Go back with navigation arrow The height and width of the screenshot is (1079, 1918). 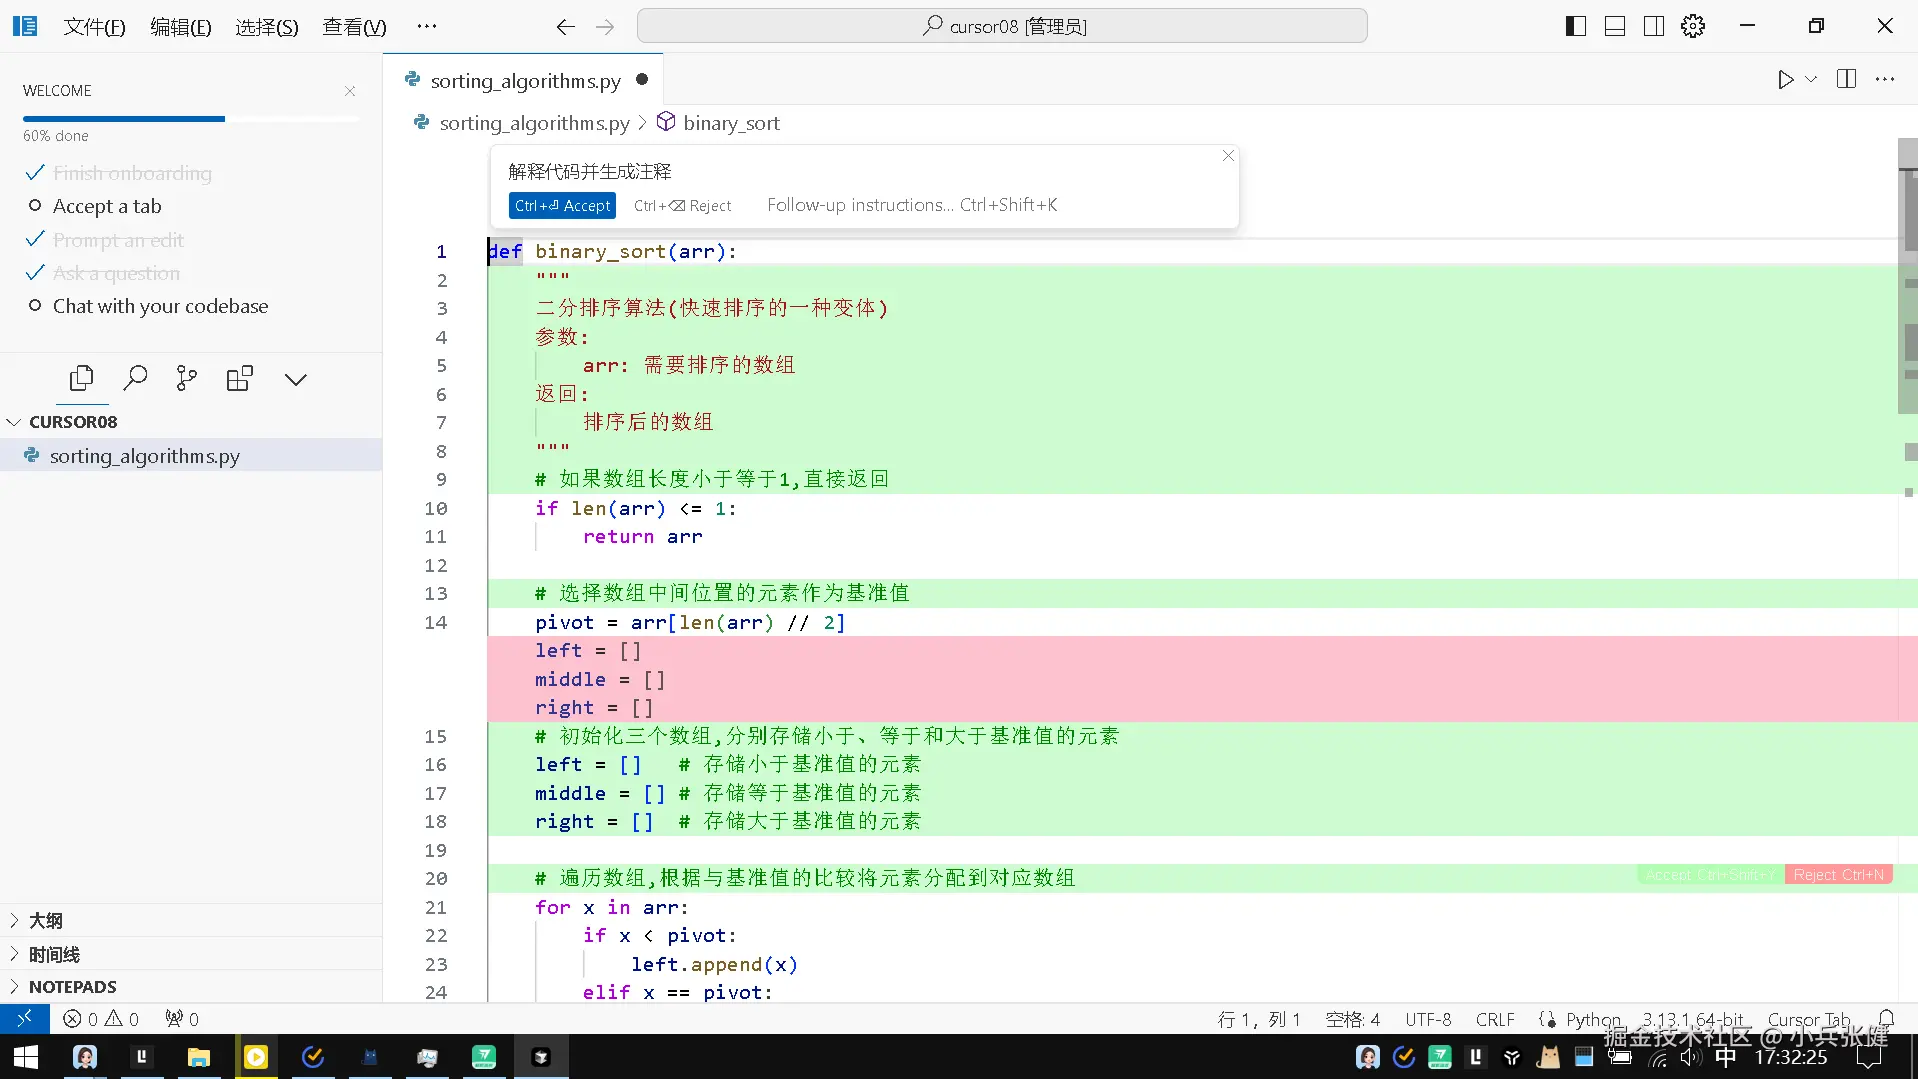tap(565, 27)
